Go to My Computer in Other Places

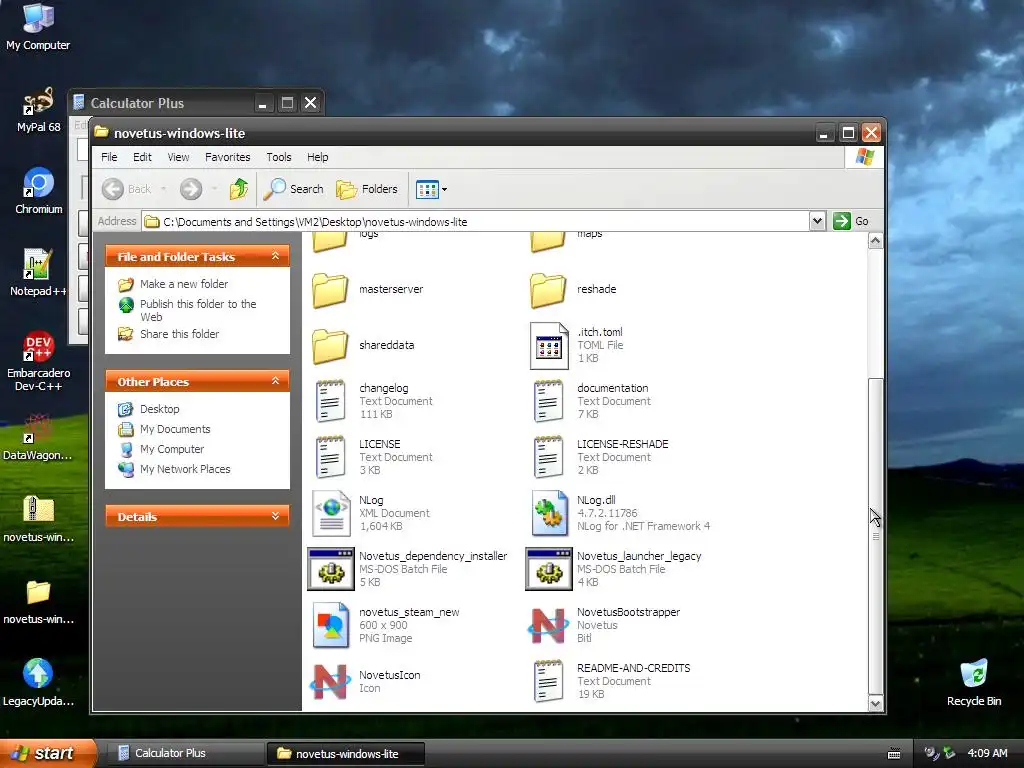(172, 449)
